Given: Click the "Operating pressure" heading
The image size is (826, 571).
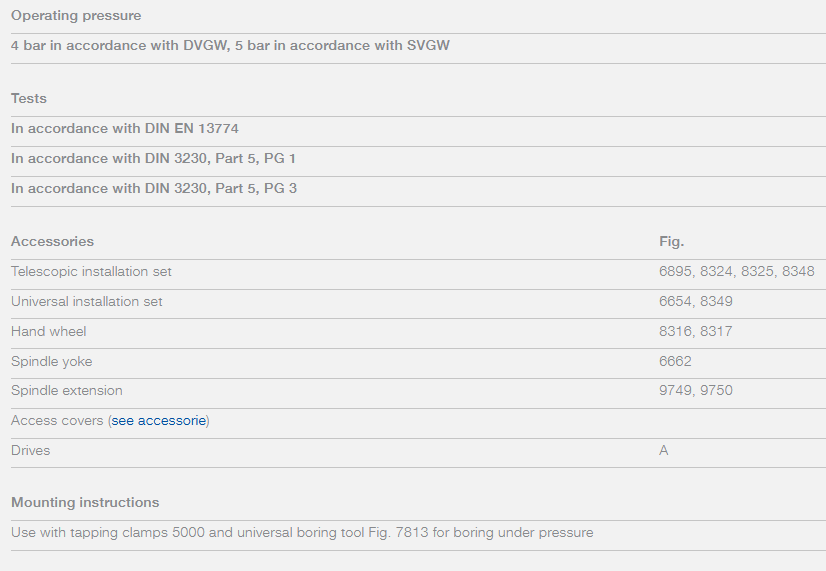Looking at the screenshot, I should click(x=76, y=16).
